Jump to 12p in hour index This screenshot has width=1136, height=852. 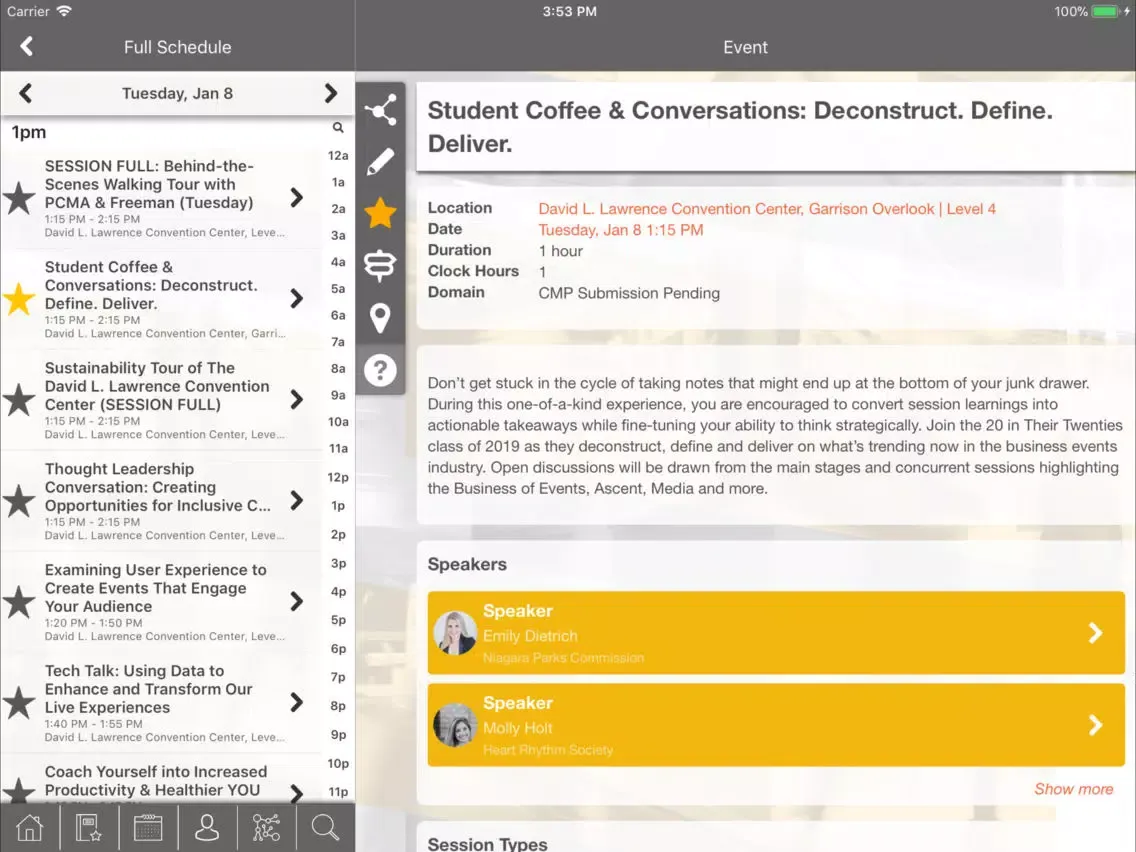(338, 477)
